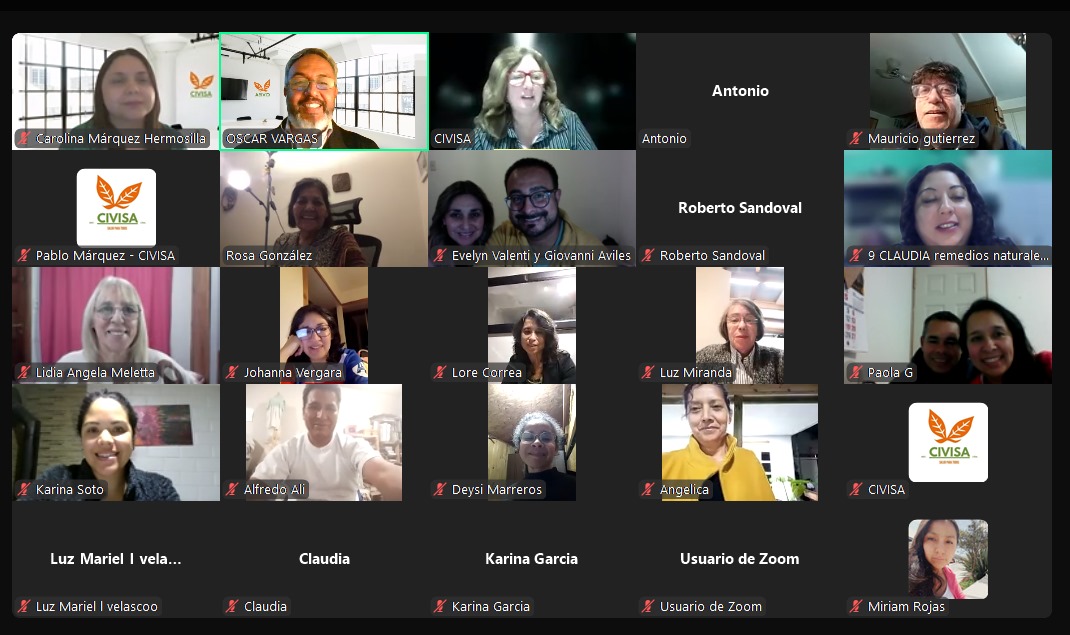This screenshot has width=1070, height=635.
Task: Select the OSCAR VARGAS active speaker video
Action: click(x=324, y=91)
